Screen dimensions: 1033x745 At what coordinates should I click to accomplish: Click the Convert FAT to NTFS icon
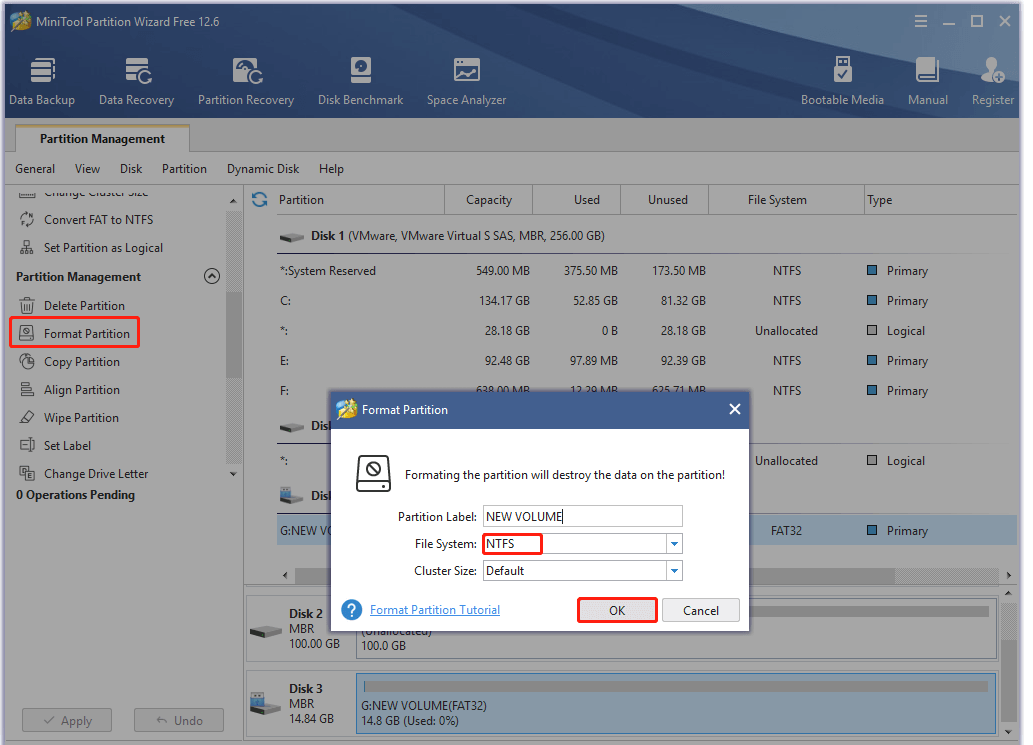point(27,219)
